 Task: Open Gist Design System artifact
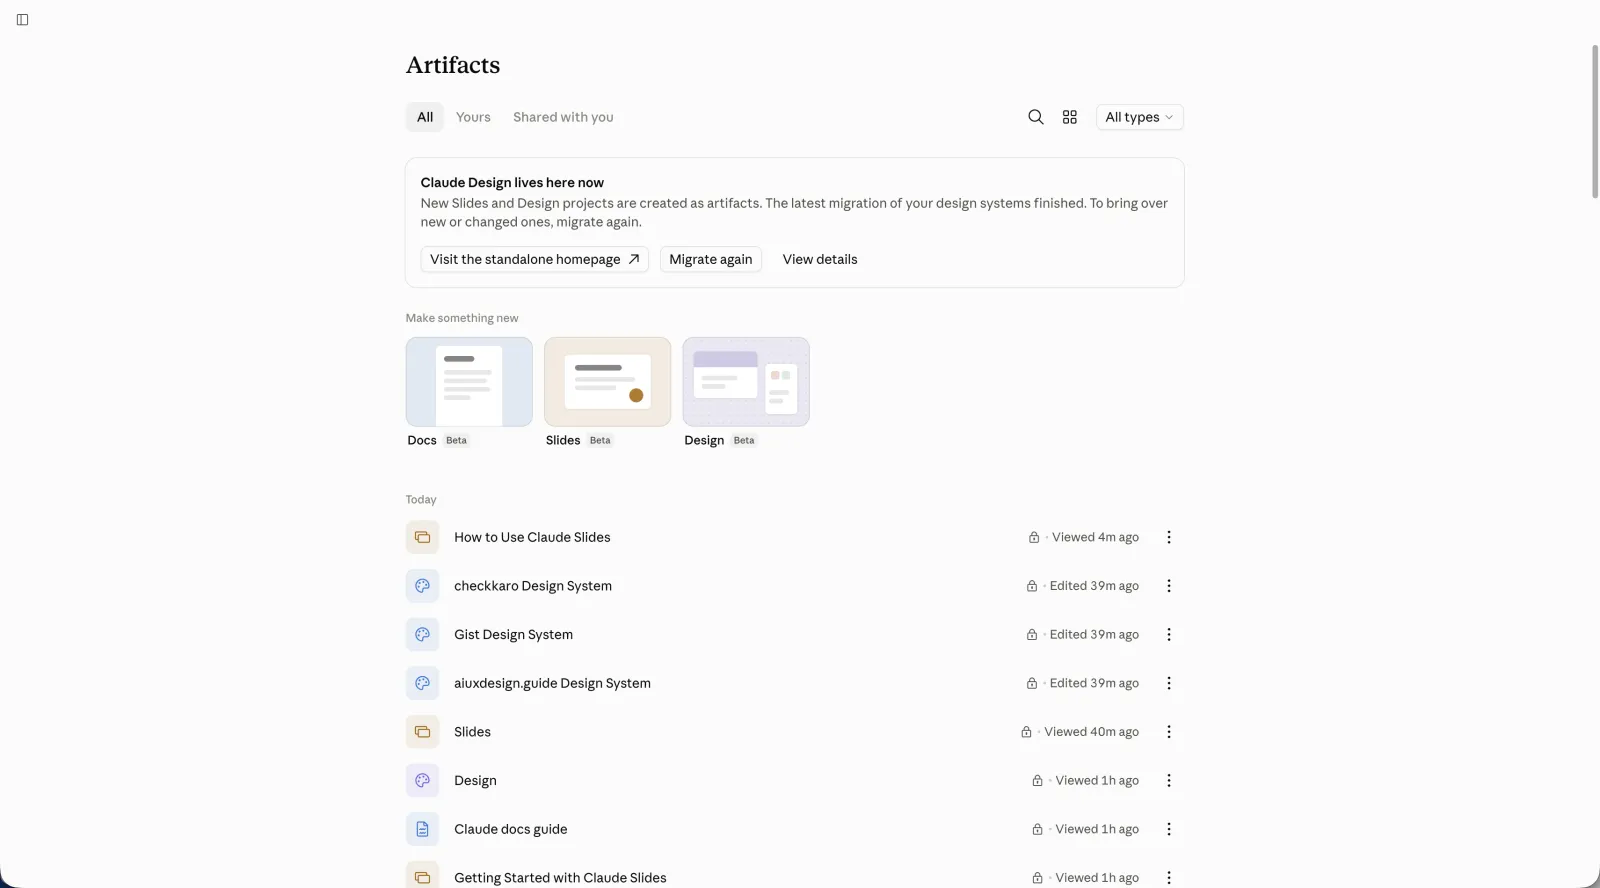click(x=513, y=634)
